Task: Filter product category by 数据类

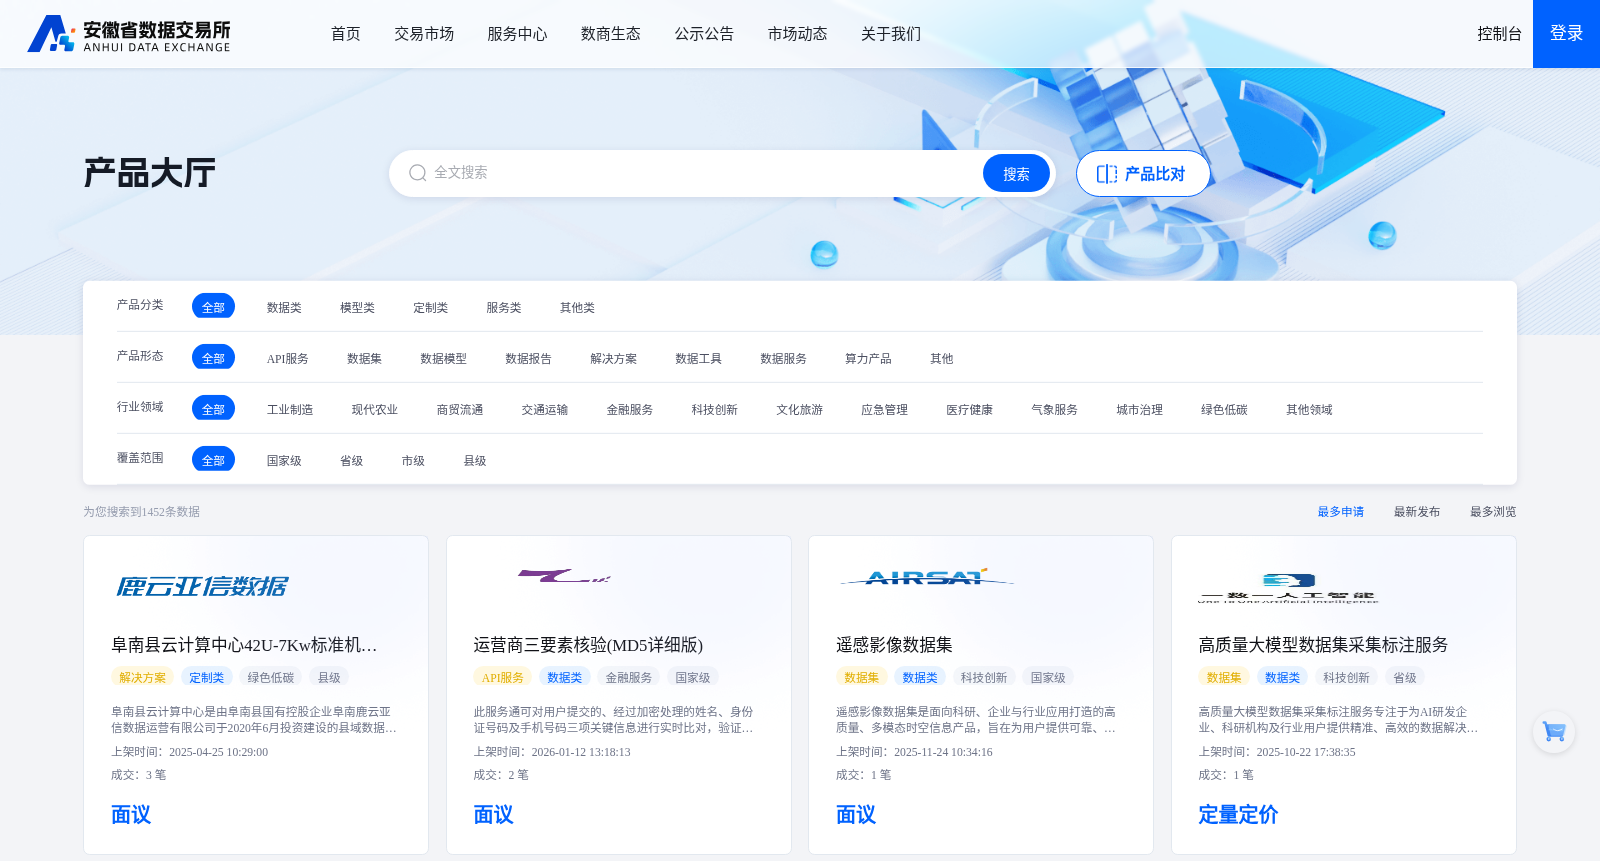Action: pyautogui.click(x=284, y=307)
